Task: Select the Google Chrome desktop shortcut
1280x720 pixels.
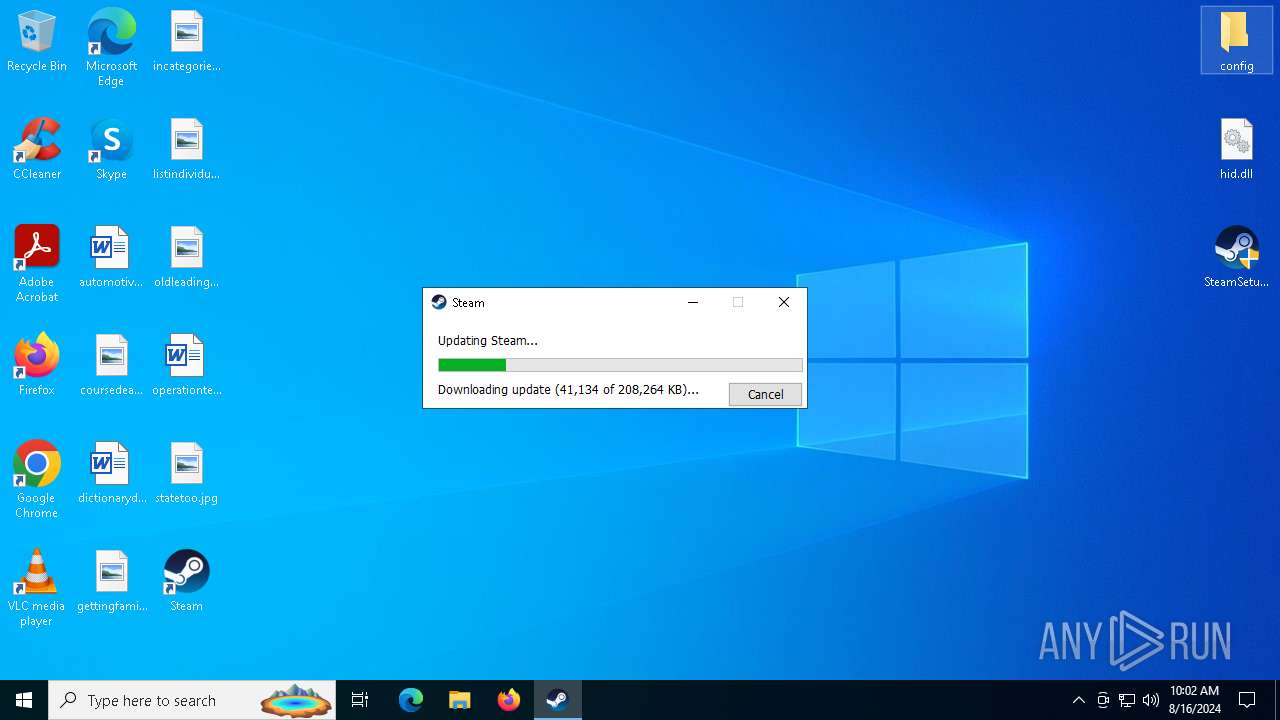Action: 37,480
